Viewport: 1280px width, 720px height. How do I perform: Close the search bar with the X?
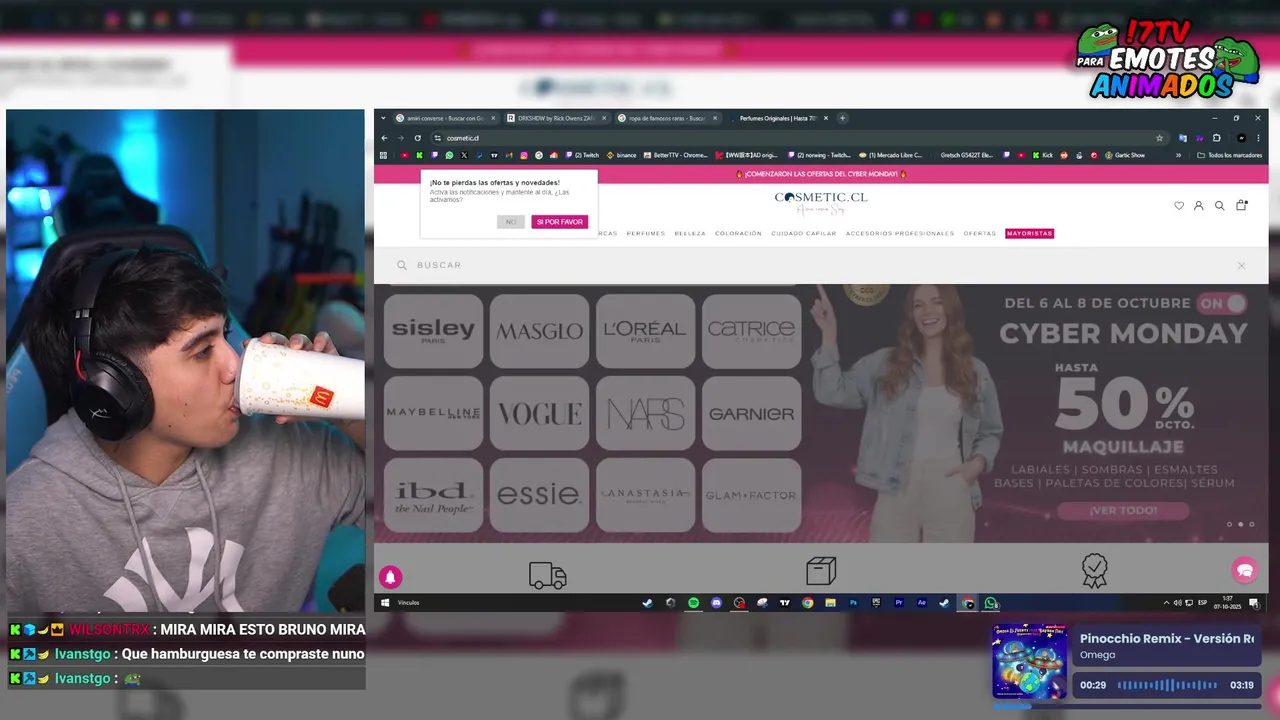(x=1241, y=265)
